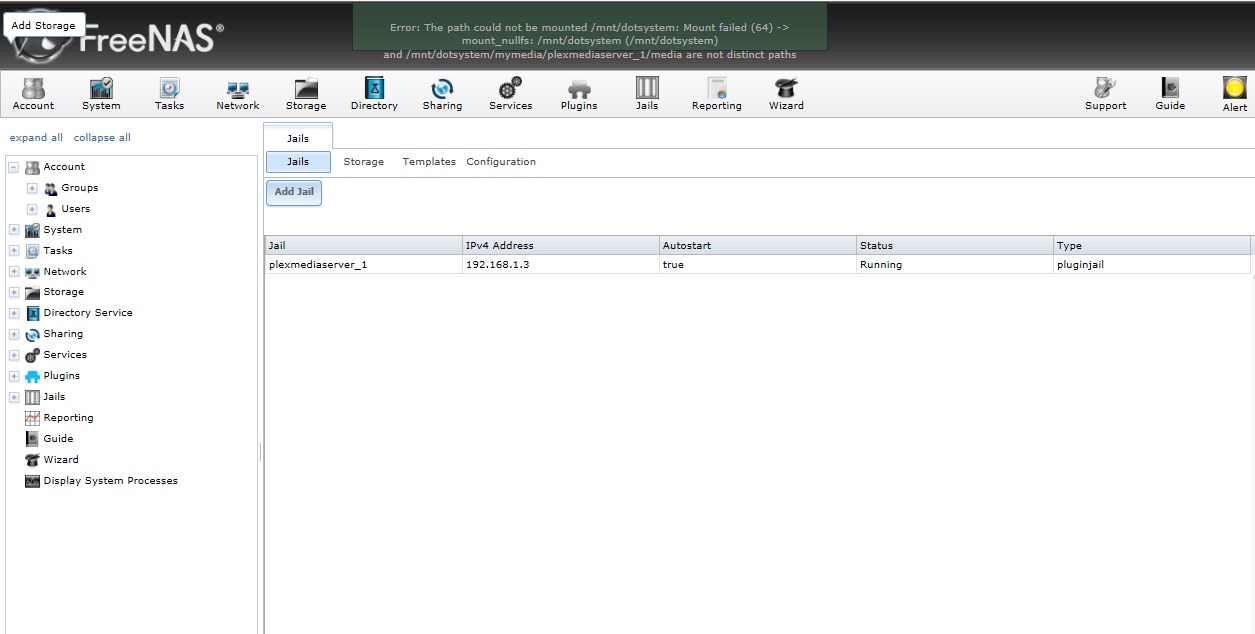Collapse the Account tree node
Image resolution: width=1255 pixels, height=634 pixels.
point(14,167)
